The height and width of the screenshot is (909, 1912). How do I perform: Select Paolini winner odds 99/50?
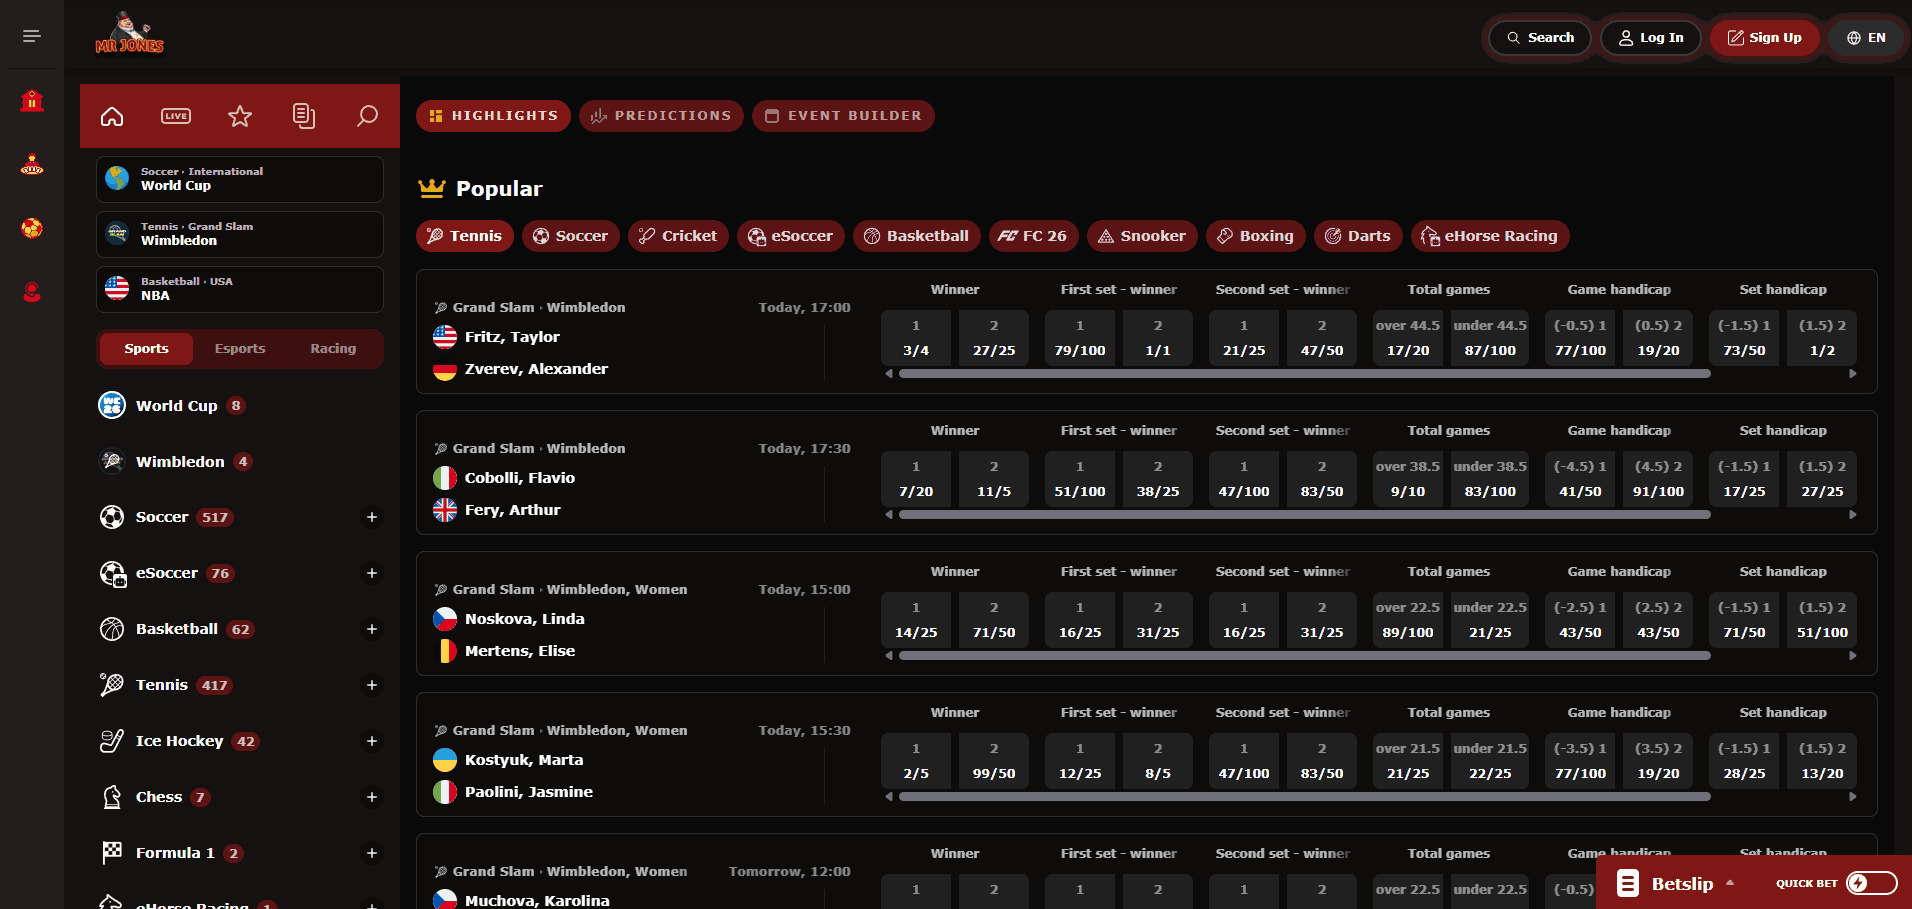coord(994,761)
